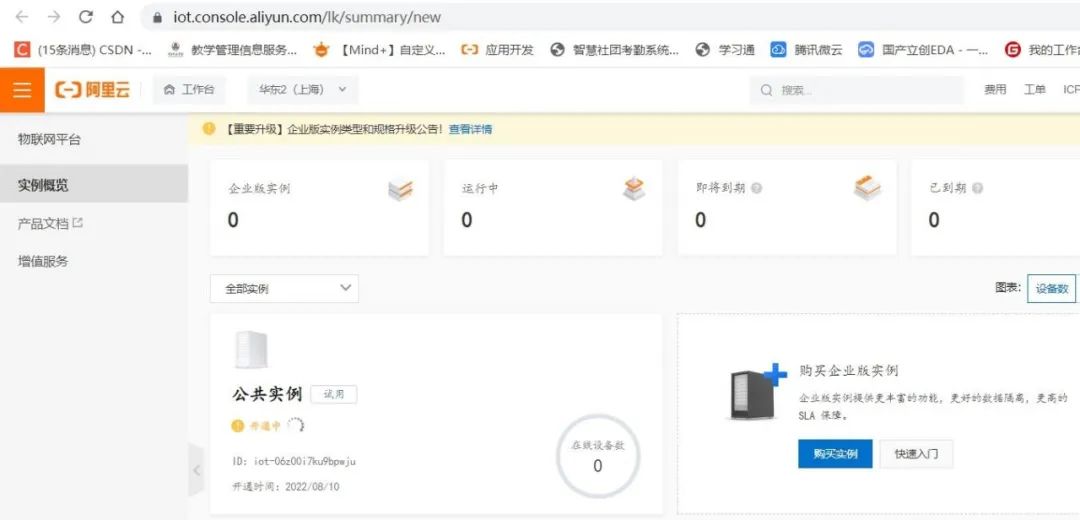Click the Aliyun logo
1080x520 pixels.
[92, 90]
